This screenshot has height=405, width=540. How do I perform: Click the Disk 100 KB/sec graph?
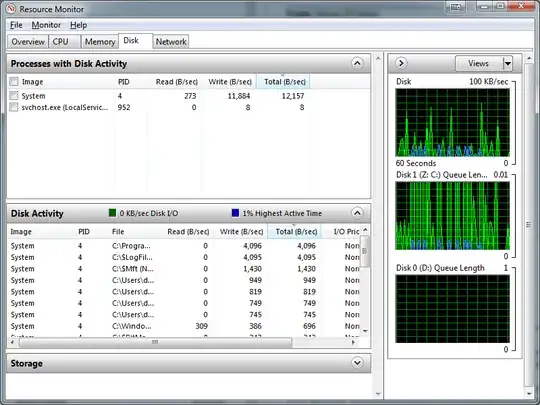pos(453,123)
